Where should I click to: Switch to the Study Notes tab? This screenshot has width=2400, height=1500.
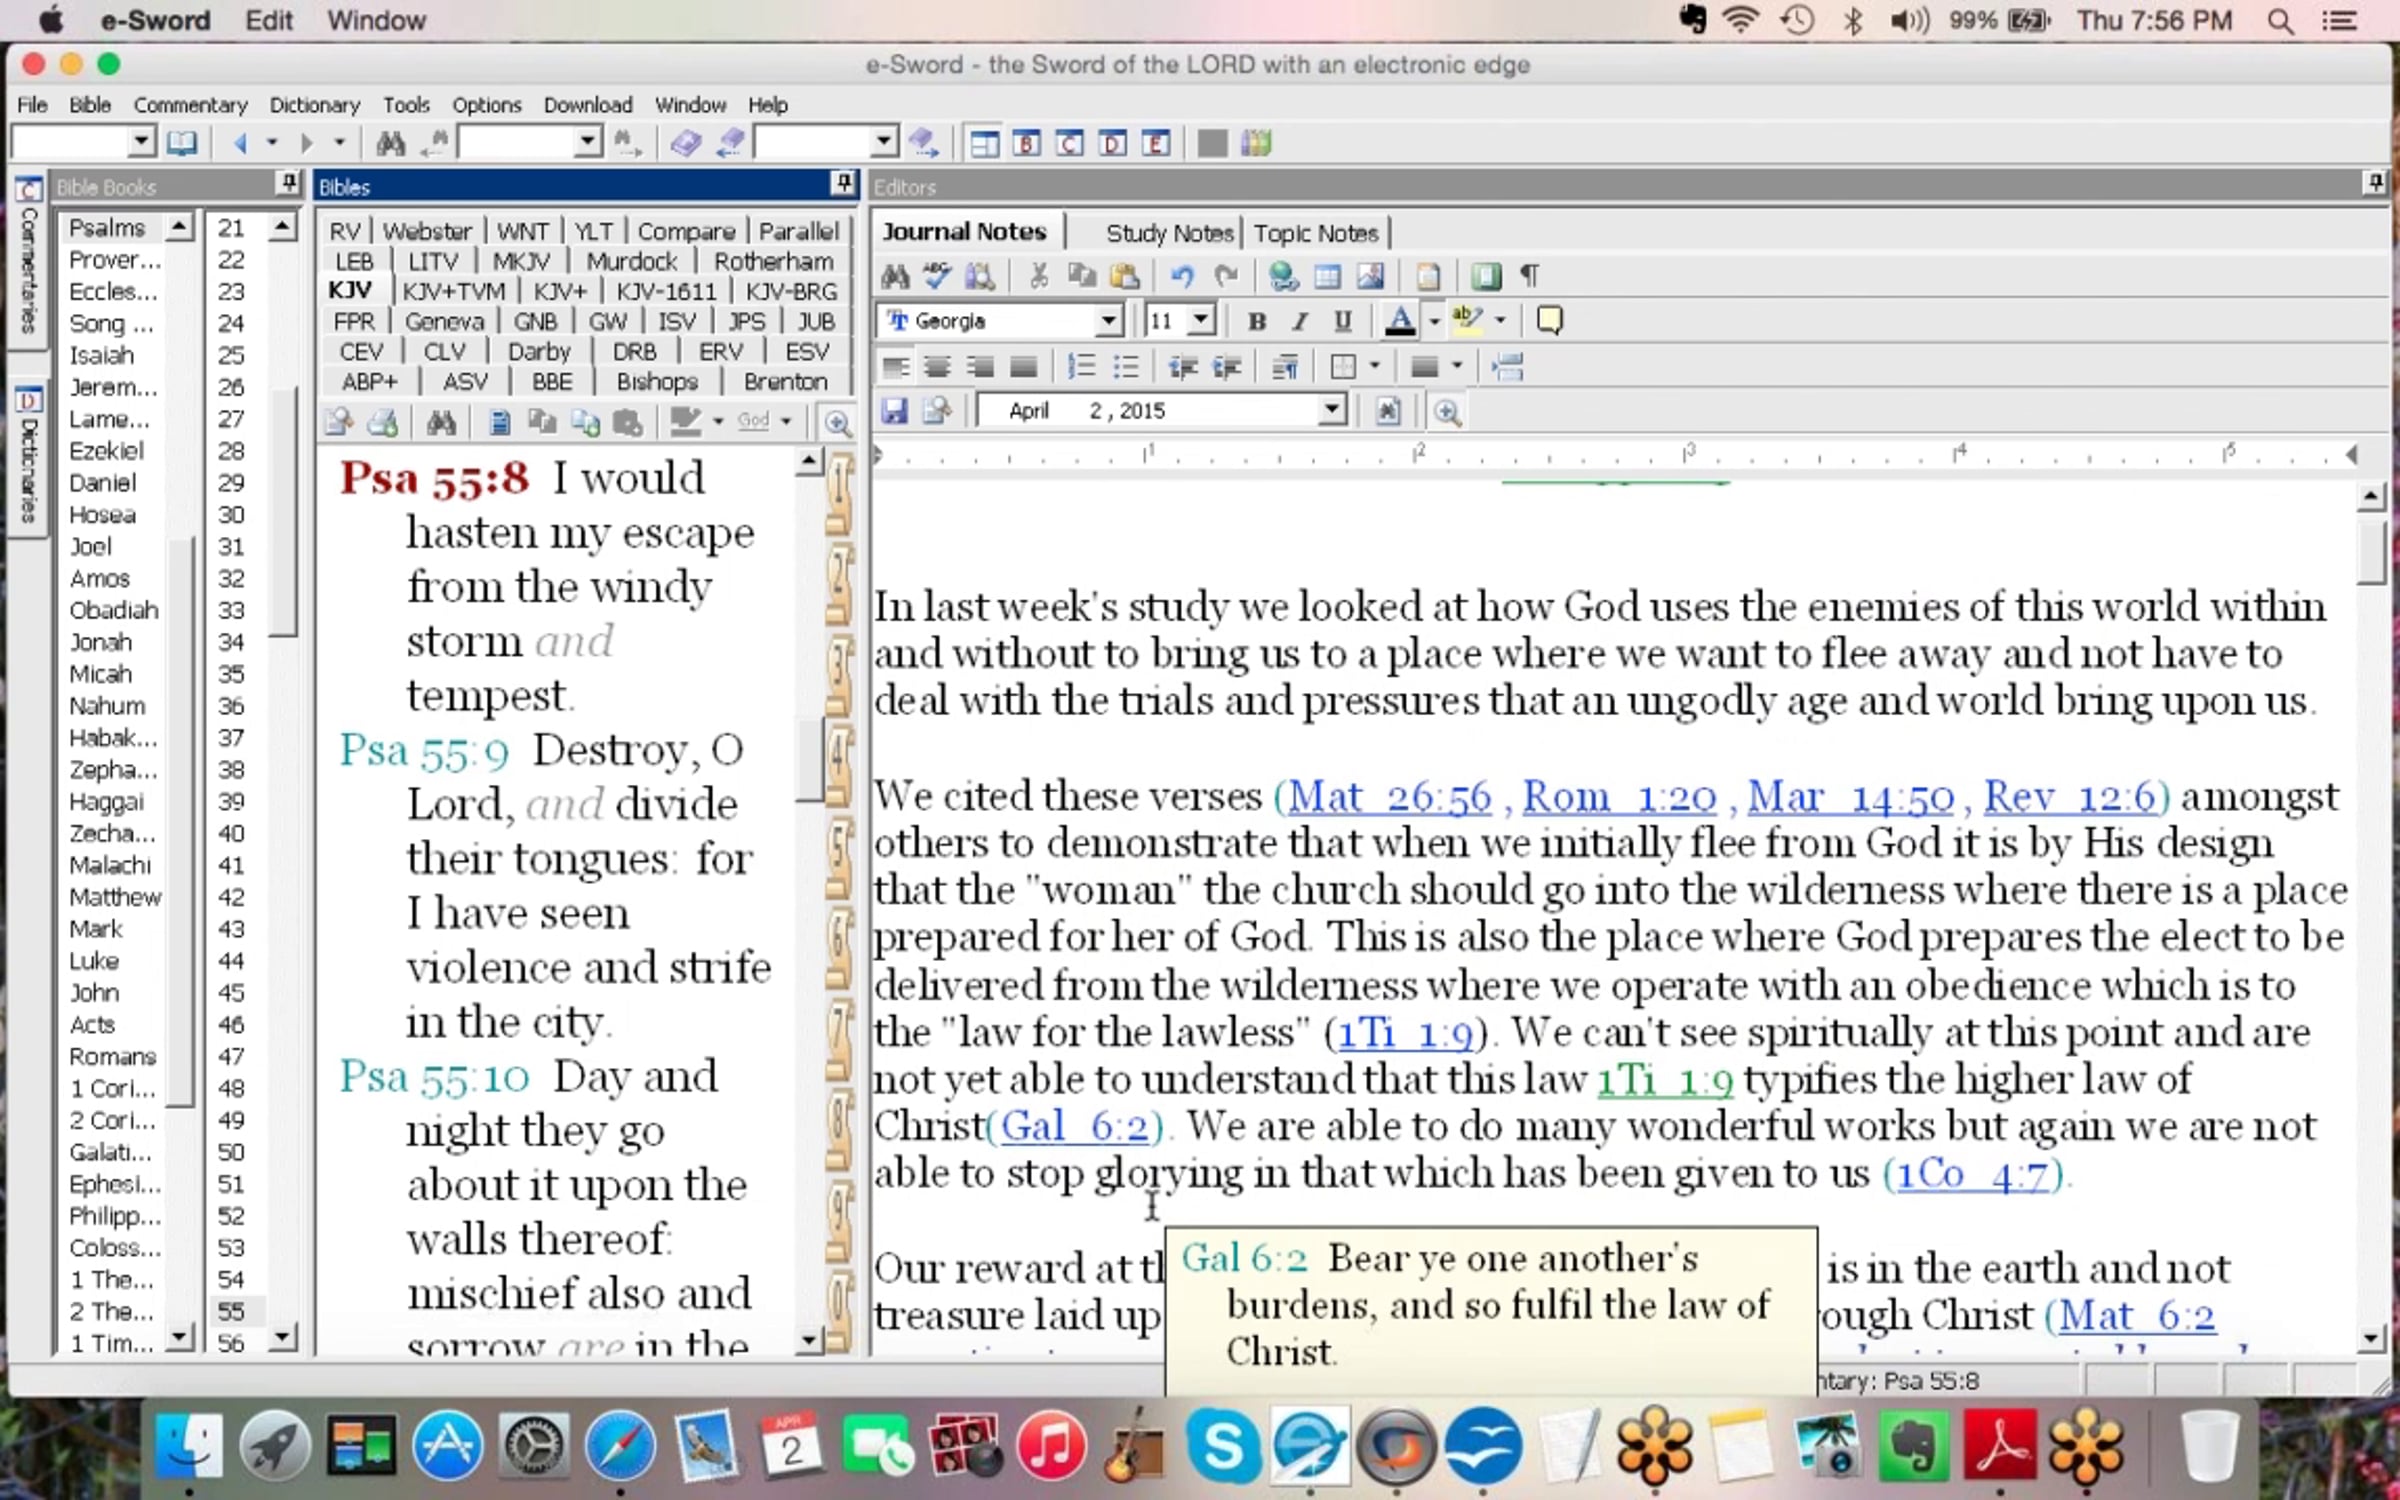coord(1169,233)
